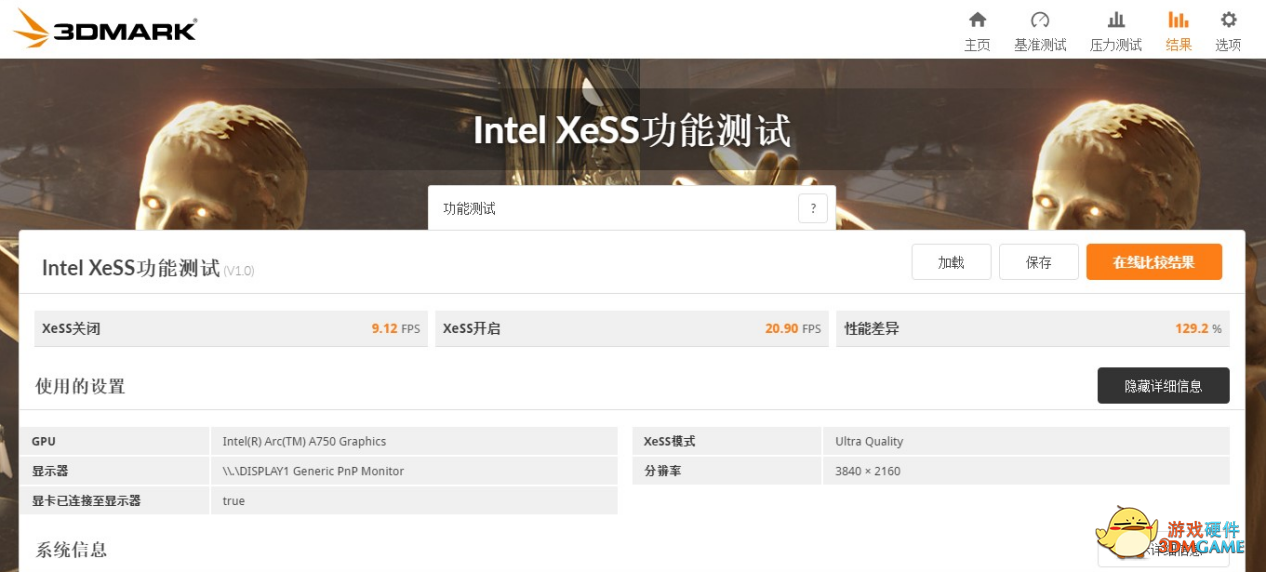Click the Ultra Quality XeSS模式 value
This screenshot has height=572, width=1266.
869,441
